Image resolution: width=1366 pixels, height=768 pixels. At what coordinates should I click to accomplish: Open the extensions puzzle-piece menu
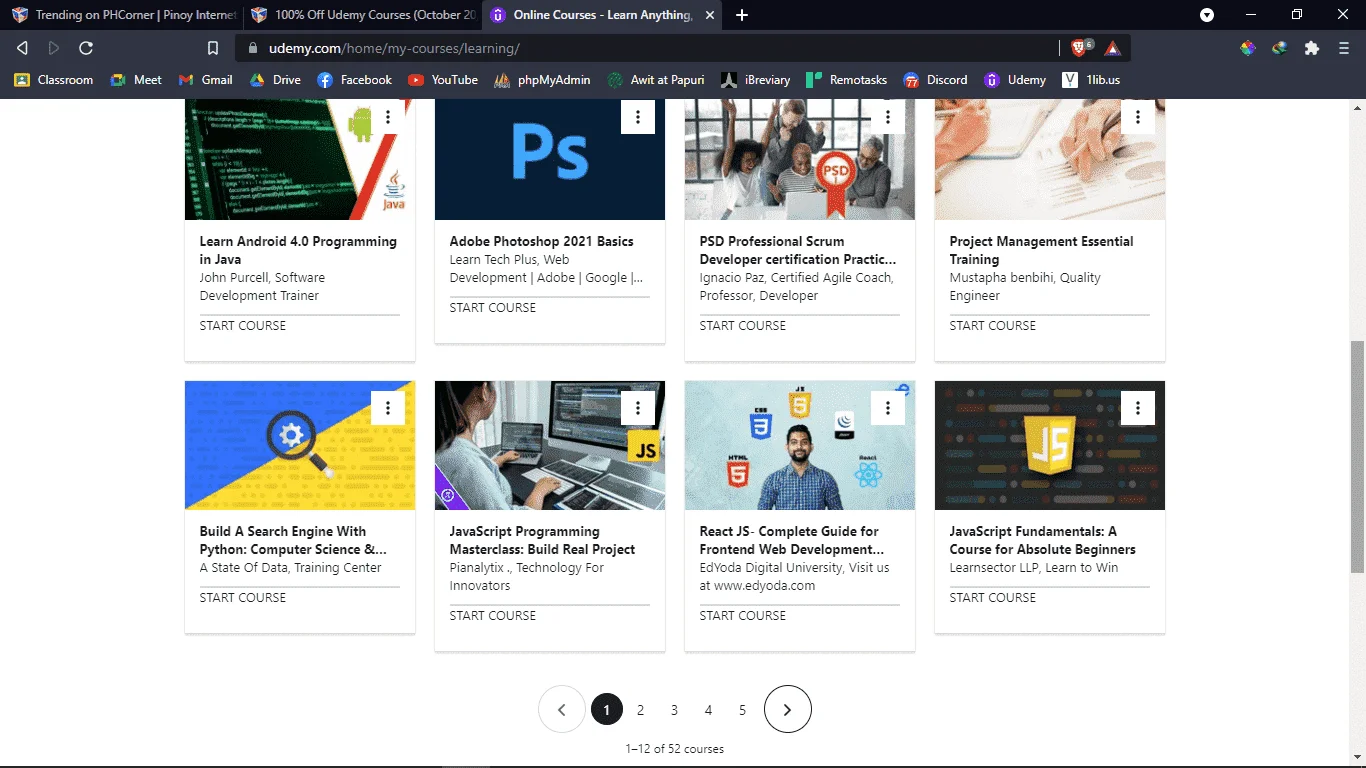(x=1312, y=48)
